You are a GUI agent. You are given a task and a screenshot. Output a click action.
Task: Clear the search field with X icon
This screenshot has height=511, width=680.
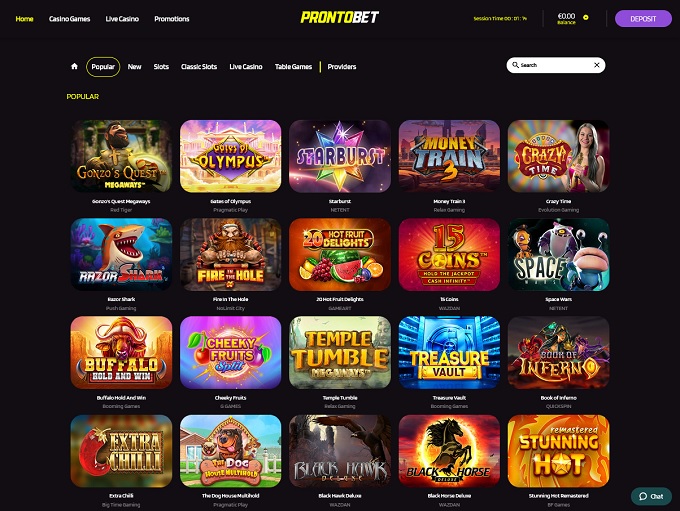[597, 65]
